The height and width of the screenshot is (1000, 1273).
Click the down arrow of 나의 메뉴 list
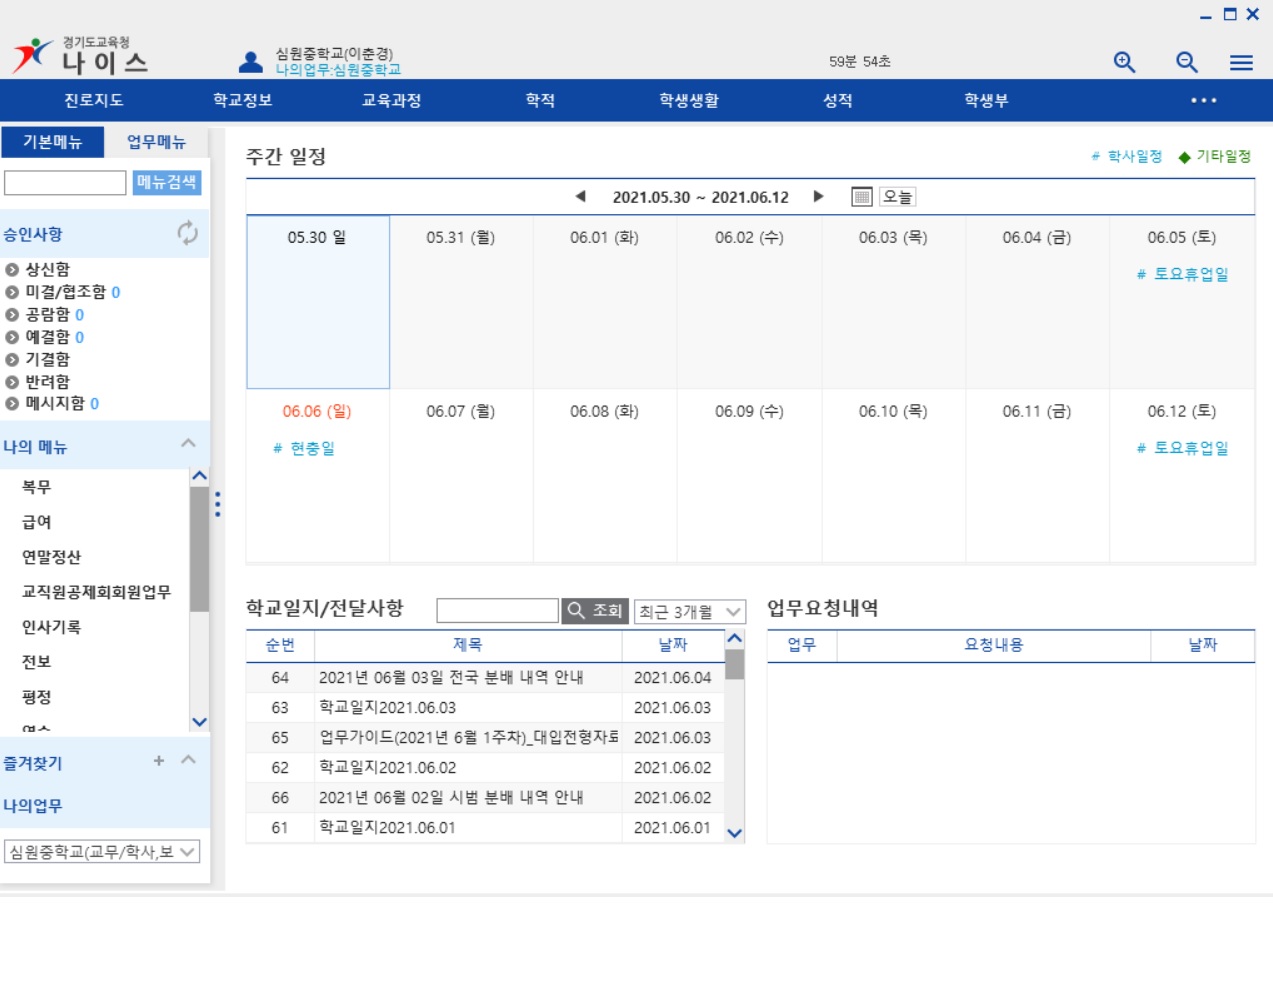pos(199,722)
